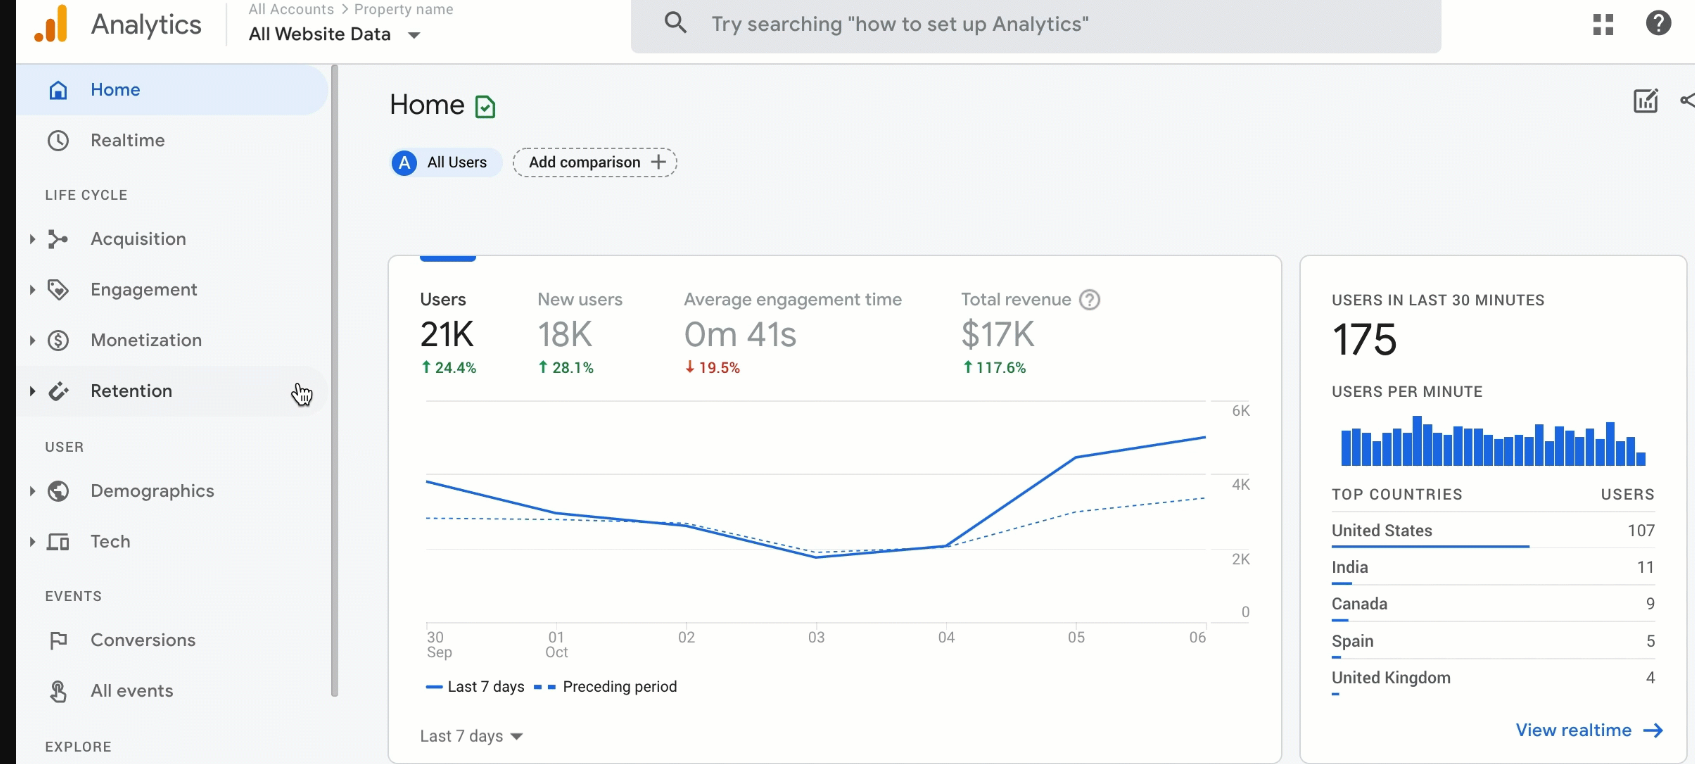
Task: Click the Preceding period legend entry
Action: (606, 687)
